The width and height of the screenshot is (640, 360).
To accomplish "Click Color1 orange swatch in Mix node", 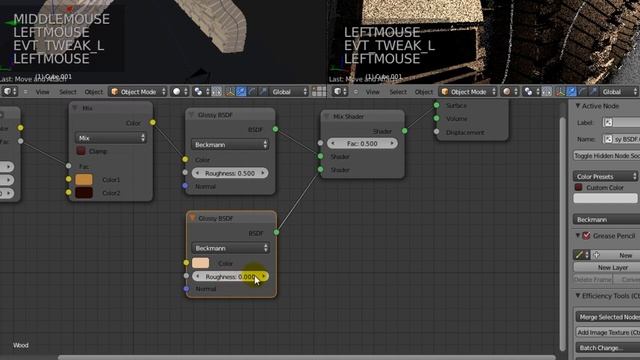I will [x=84, y=179].
